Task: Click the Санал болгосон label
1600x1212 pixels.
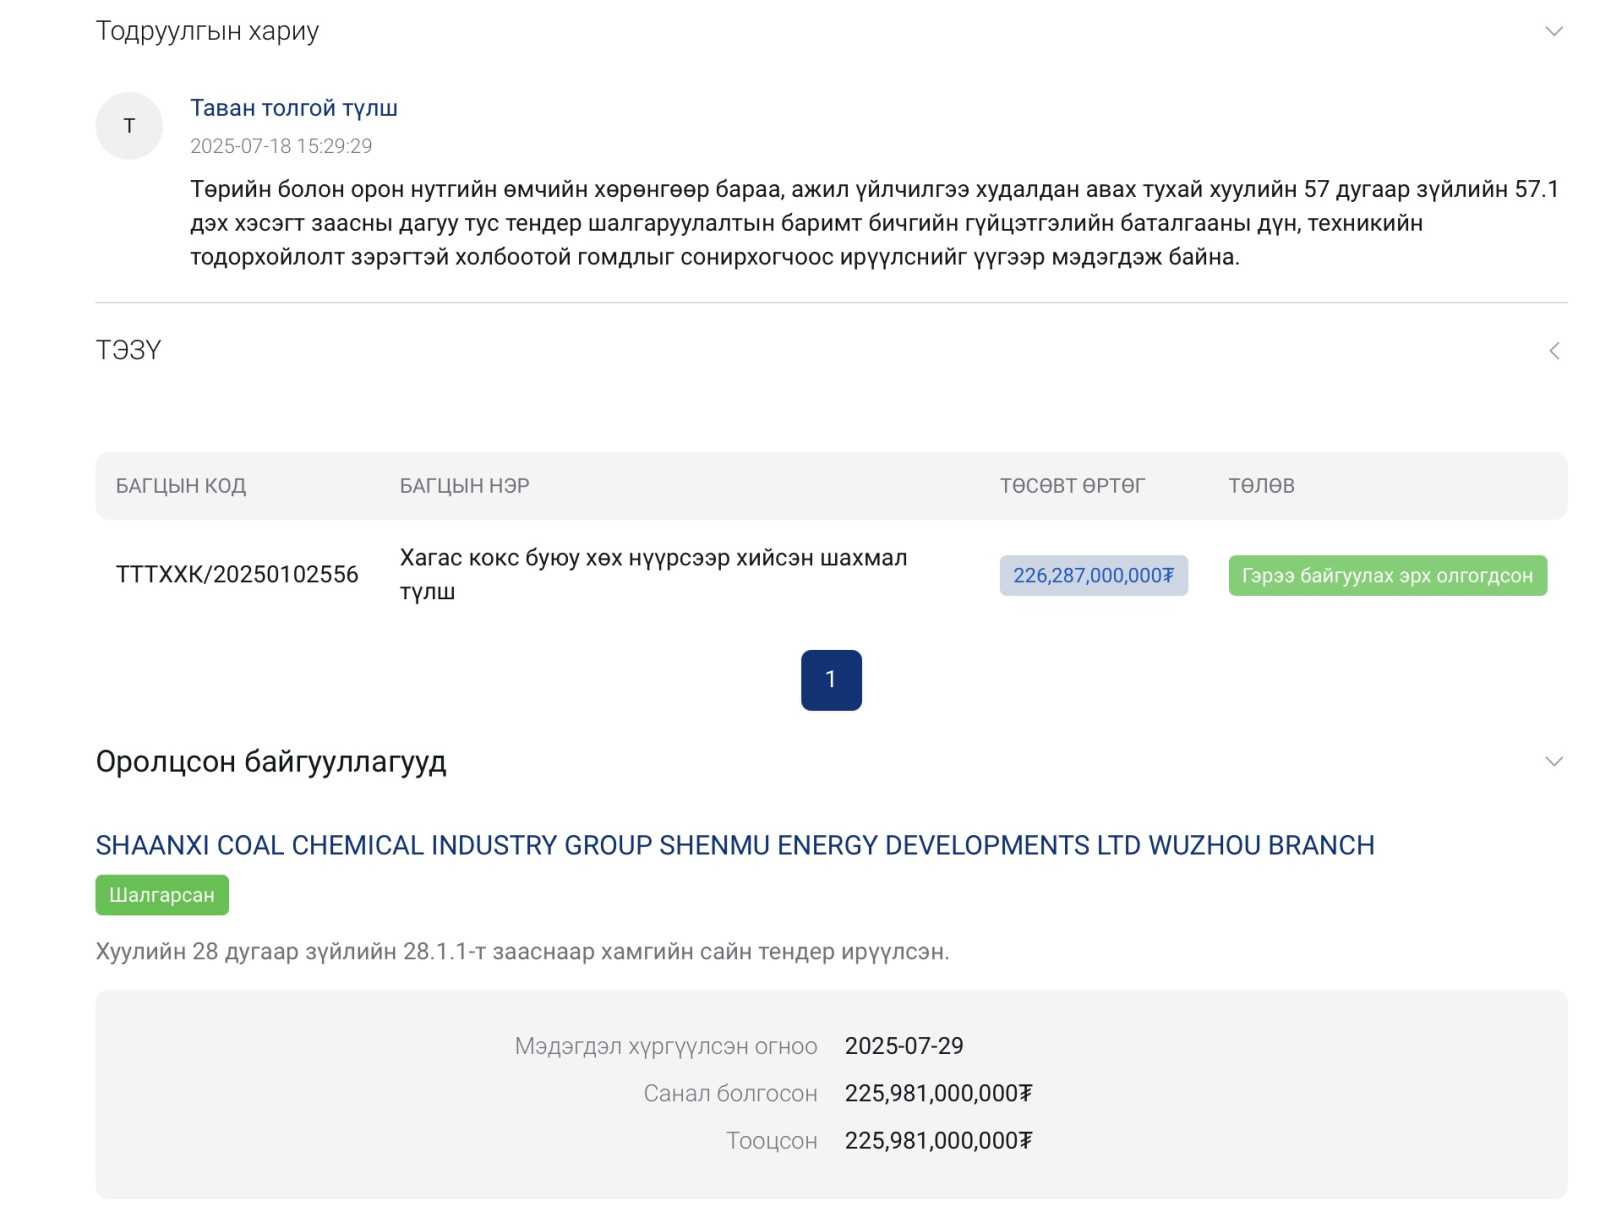Action: 730,1094
